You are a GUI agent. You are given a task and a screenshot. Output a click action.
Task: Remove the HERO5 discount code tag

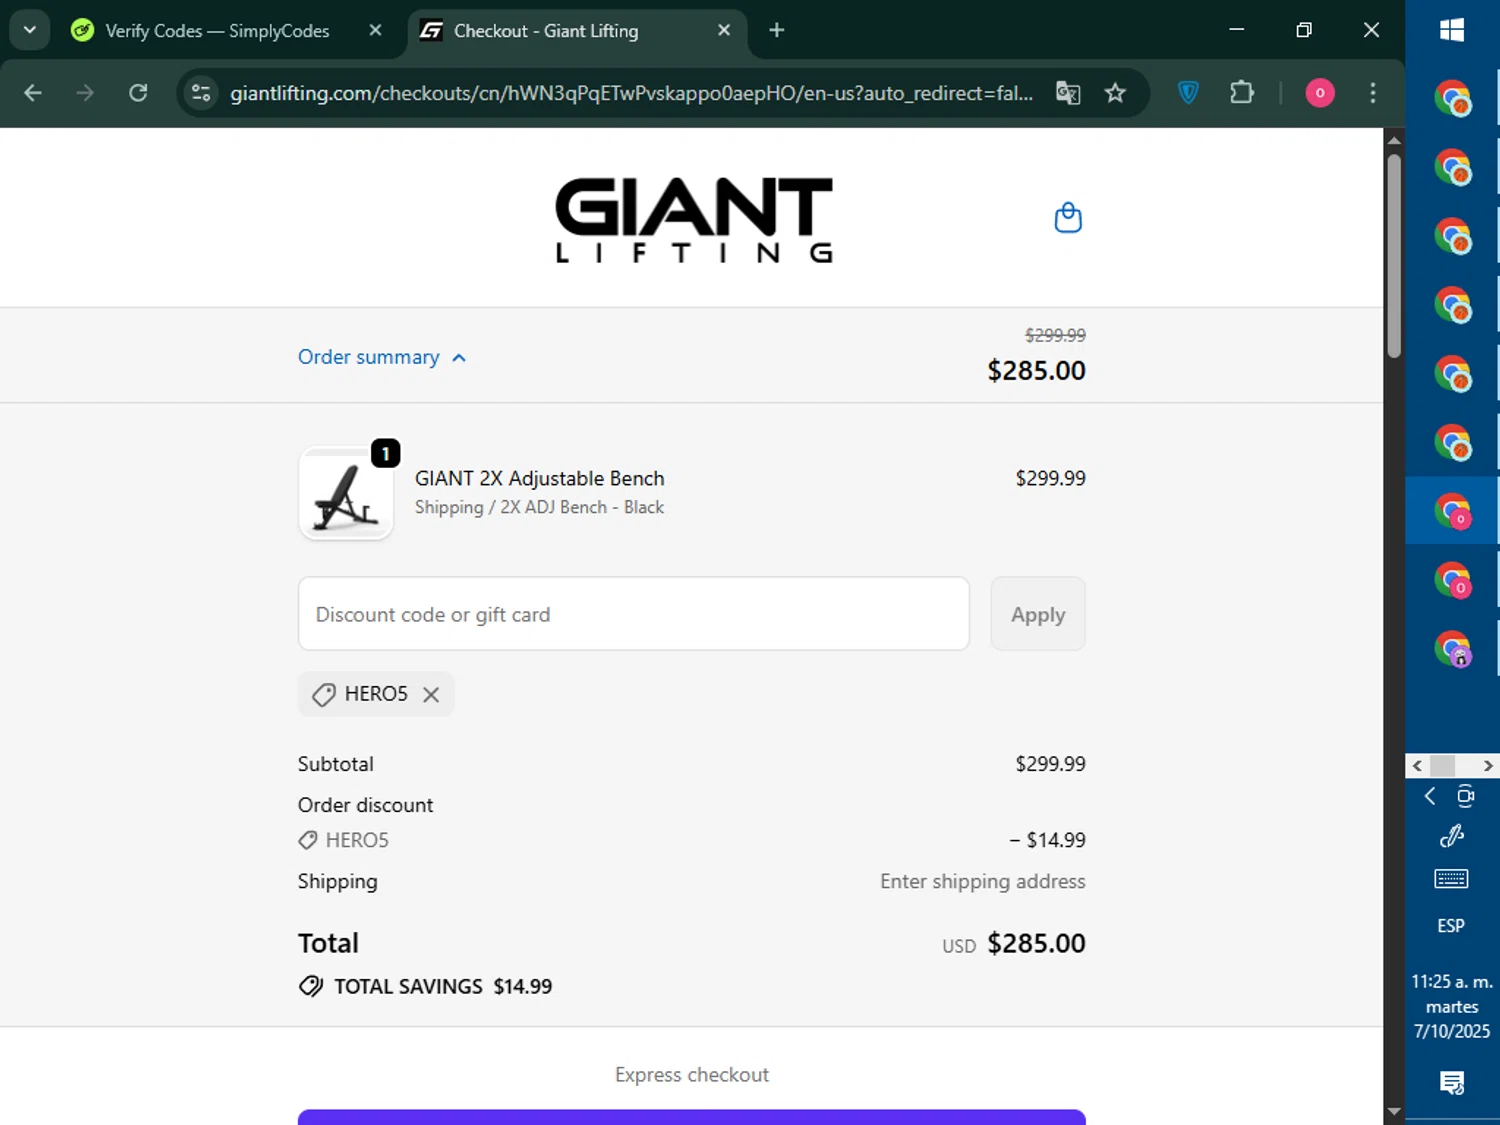coord(431,694)
